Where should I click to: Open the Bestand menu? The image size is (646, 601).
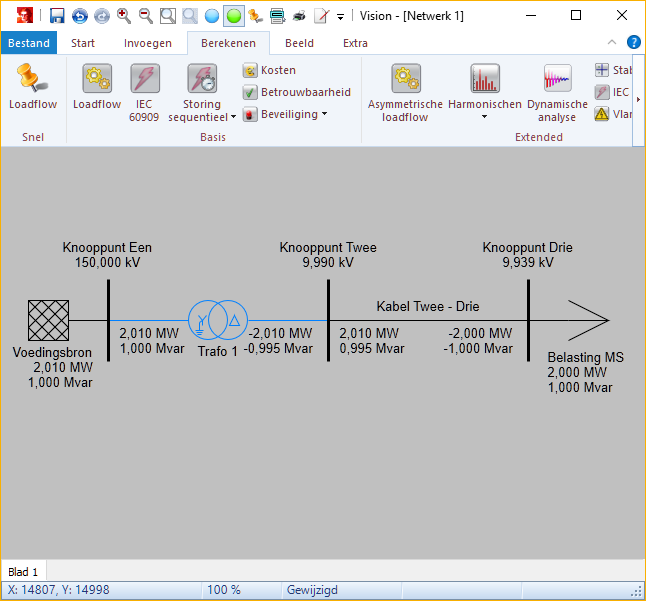pyautogui.click(x=29, y=43)
